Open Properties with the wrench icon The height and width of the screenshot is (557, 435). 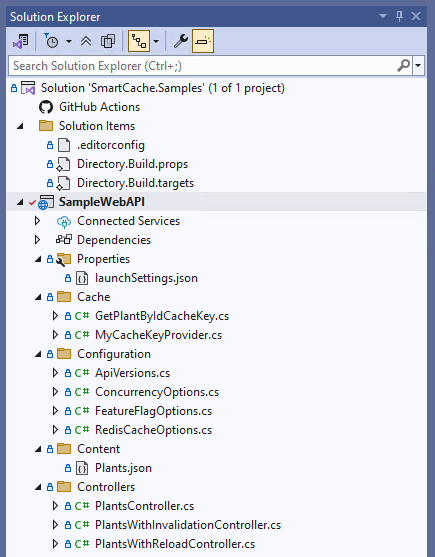click(x=181, y=42)
